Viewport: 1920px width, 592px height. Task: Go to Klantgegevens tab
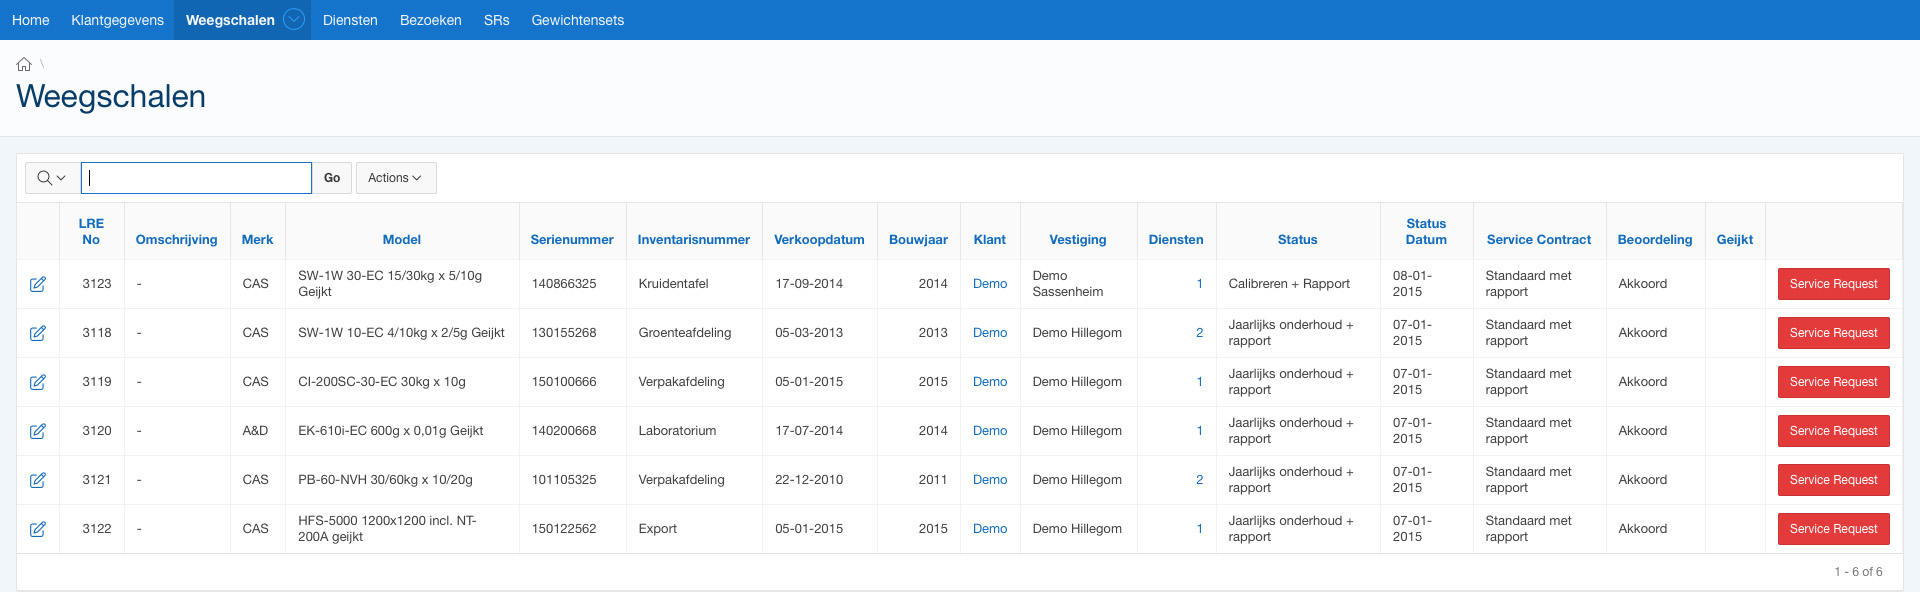click(x=117, y=20)
